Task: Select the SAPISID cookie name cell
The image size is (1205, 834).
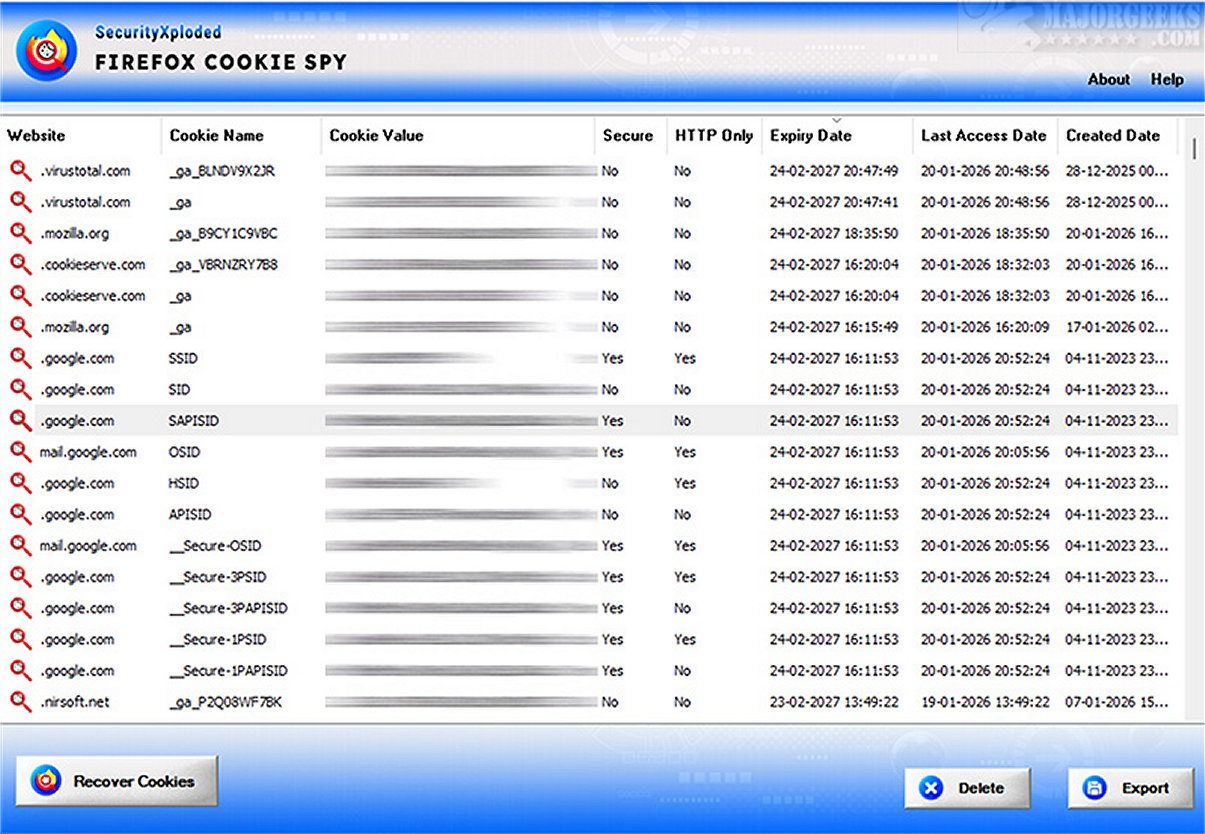Action: [x=193, y=421]
